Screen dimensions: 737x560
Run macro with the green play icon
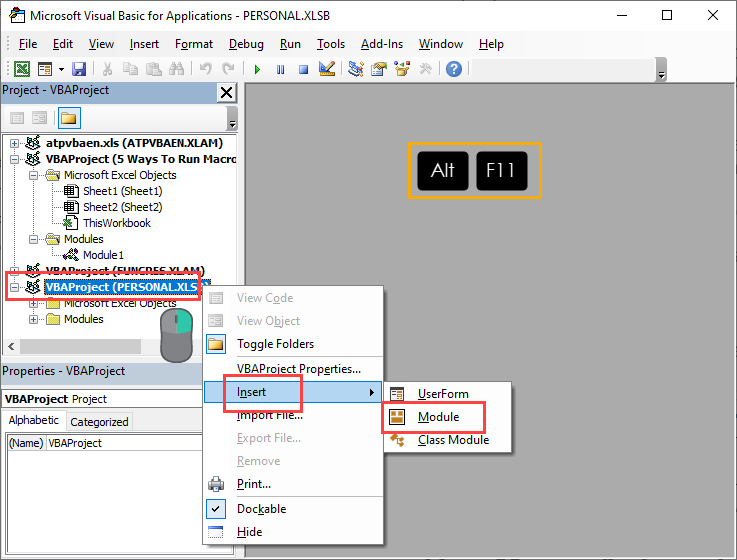[x=257, y=70]
